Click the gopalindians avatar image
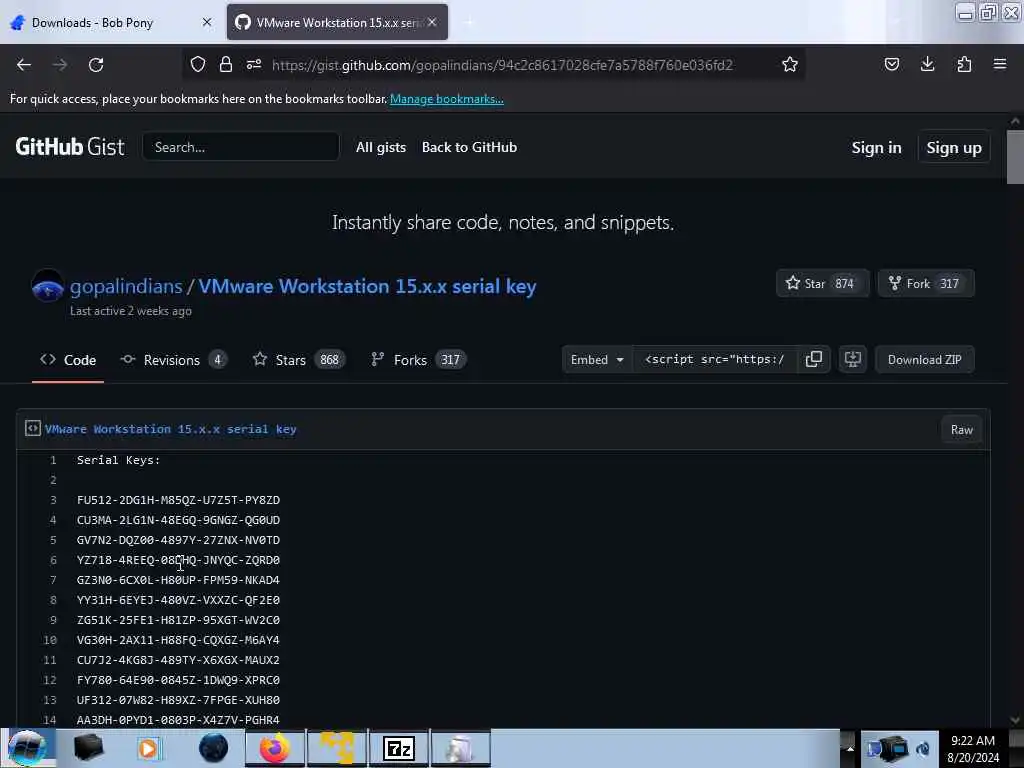This screenshot has height=768, width=1024. point(48,286)
